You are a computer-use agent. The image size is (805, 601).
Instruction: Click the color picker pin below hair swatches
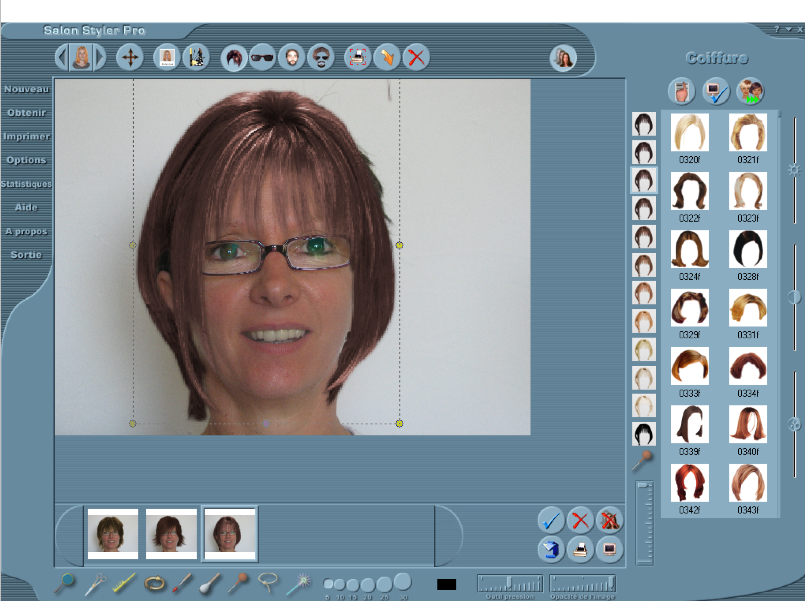coord(642,460)
